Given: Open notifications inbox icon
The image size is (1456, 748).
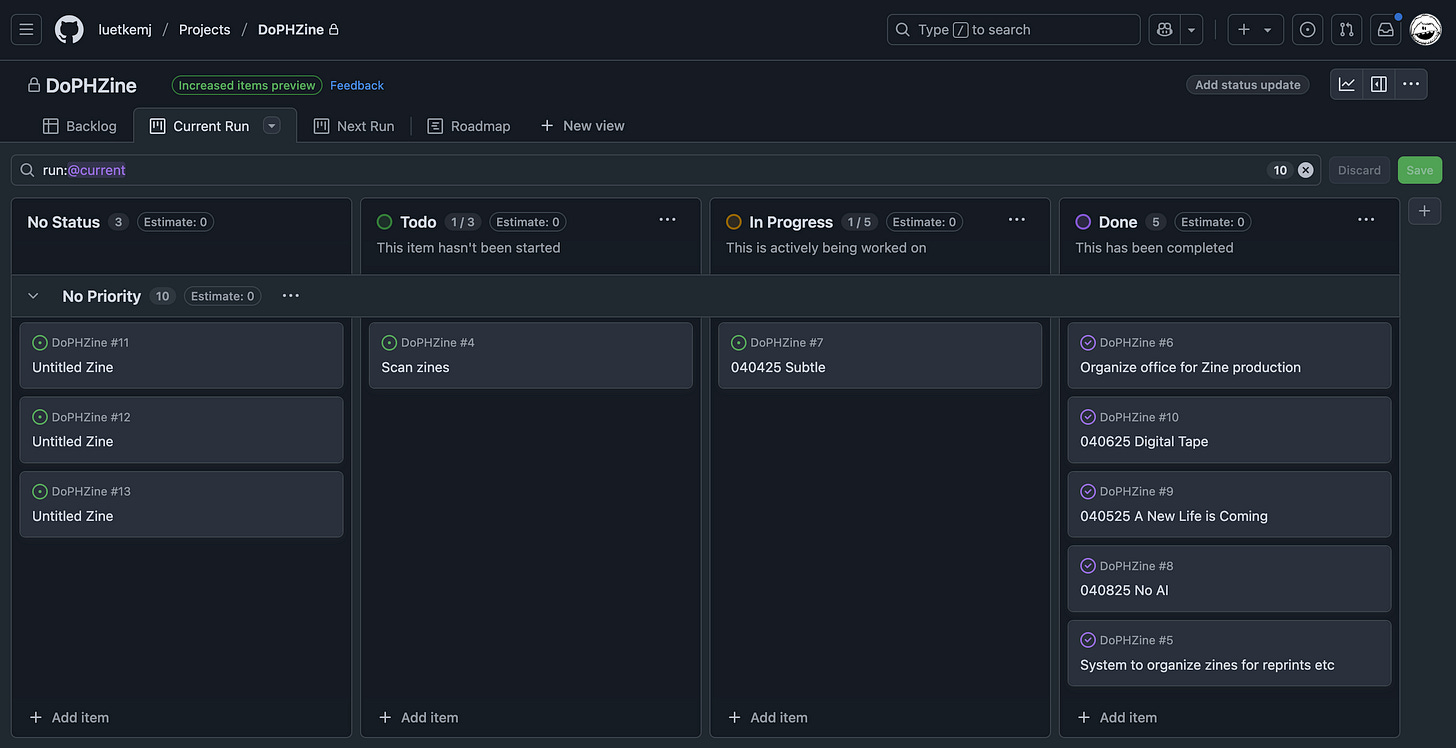Looking at the screenshot, I should coord(1386,30).
